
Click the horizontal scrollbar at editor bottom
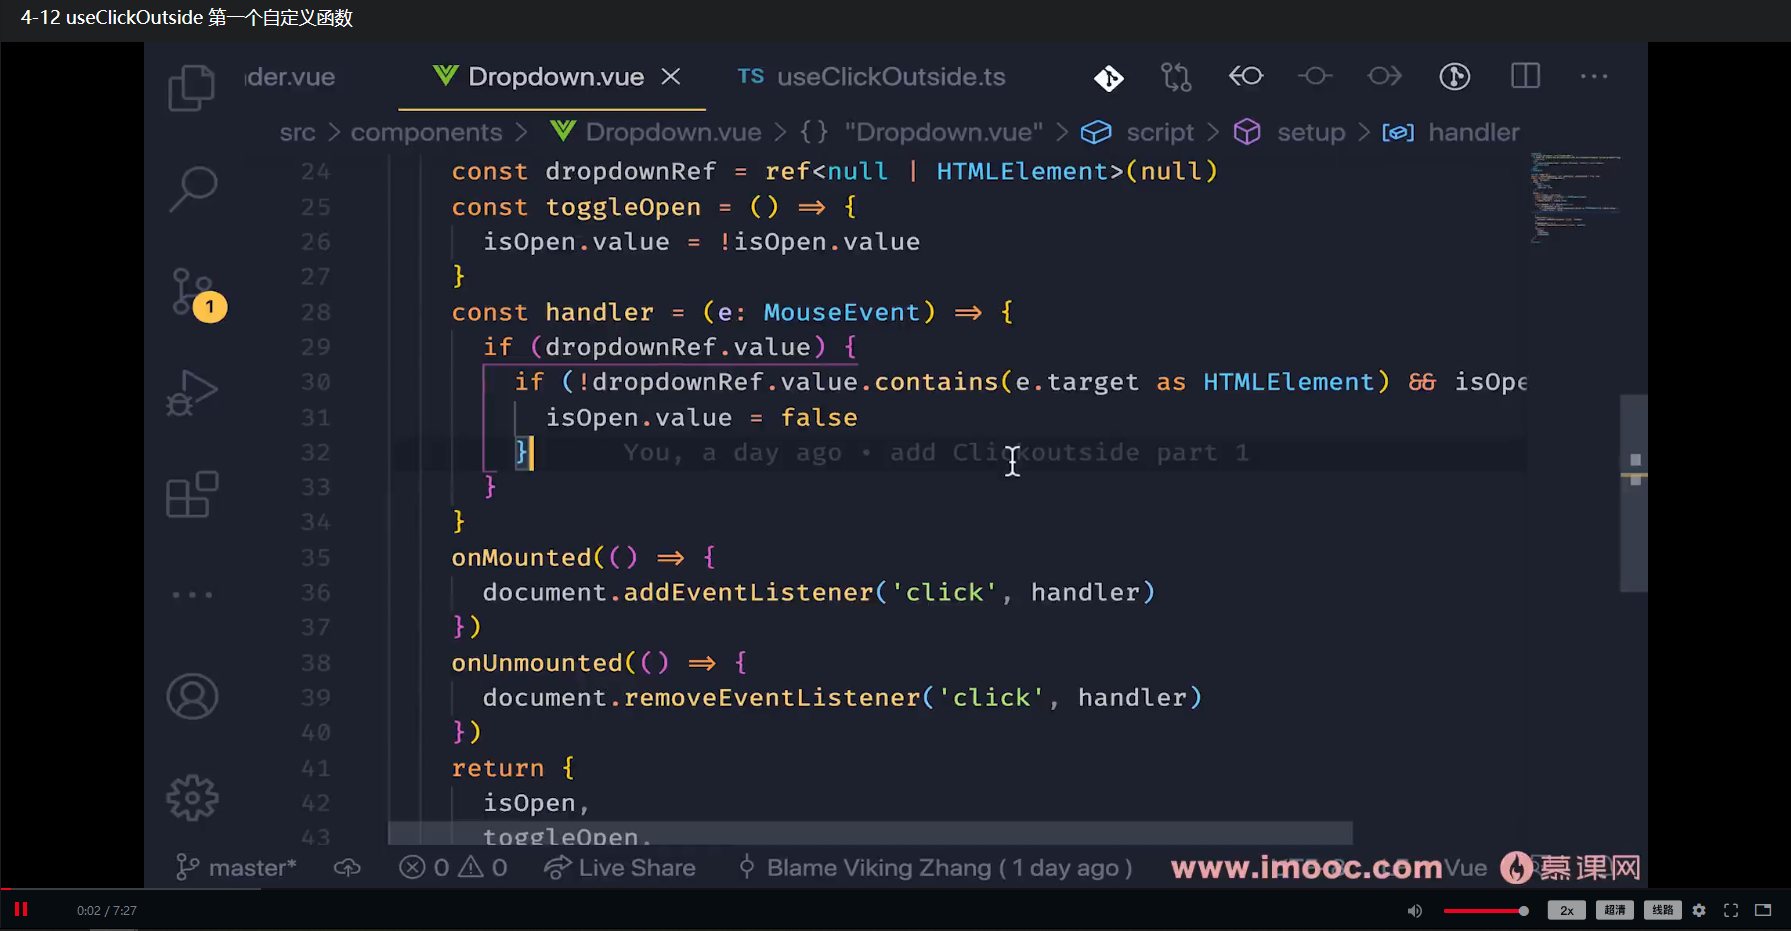(x=870, y=833)
